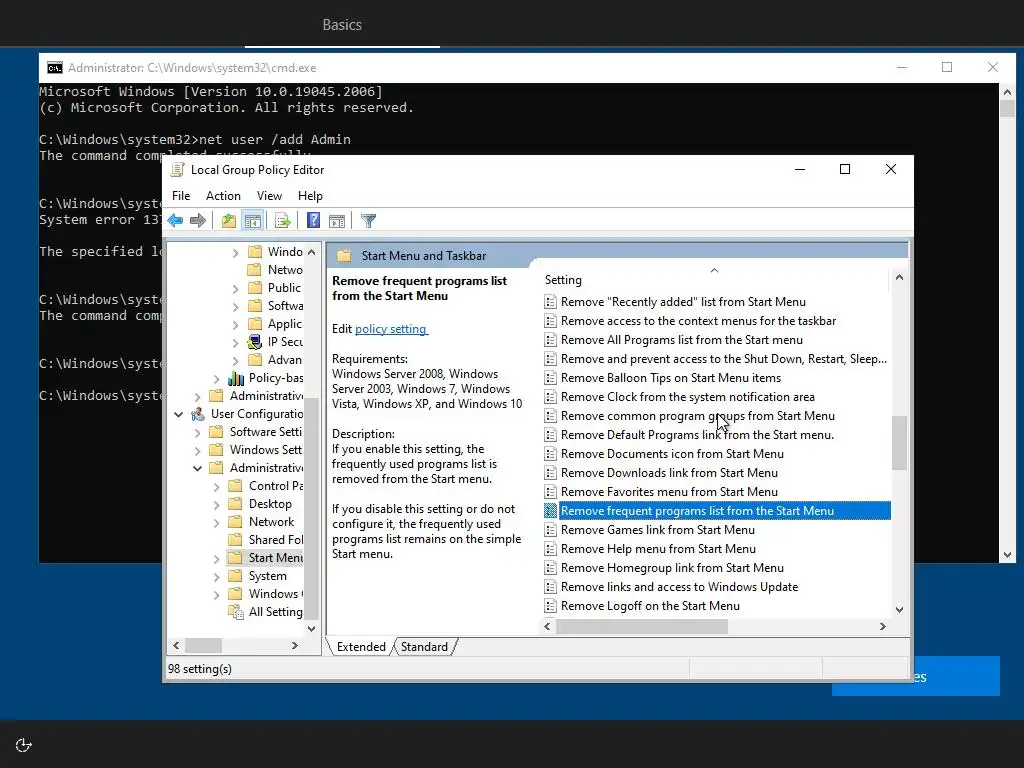Select Remove Homegroup link from Start Menu
Image resolution: width=1024 pixels, height=768 pixels.
tap(672, 568)
